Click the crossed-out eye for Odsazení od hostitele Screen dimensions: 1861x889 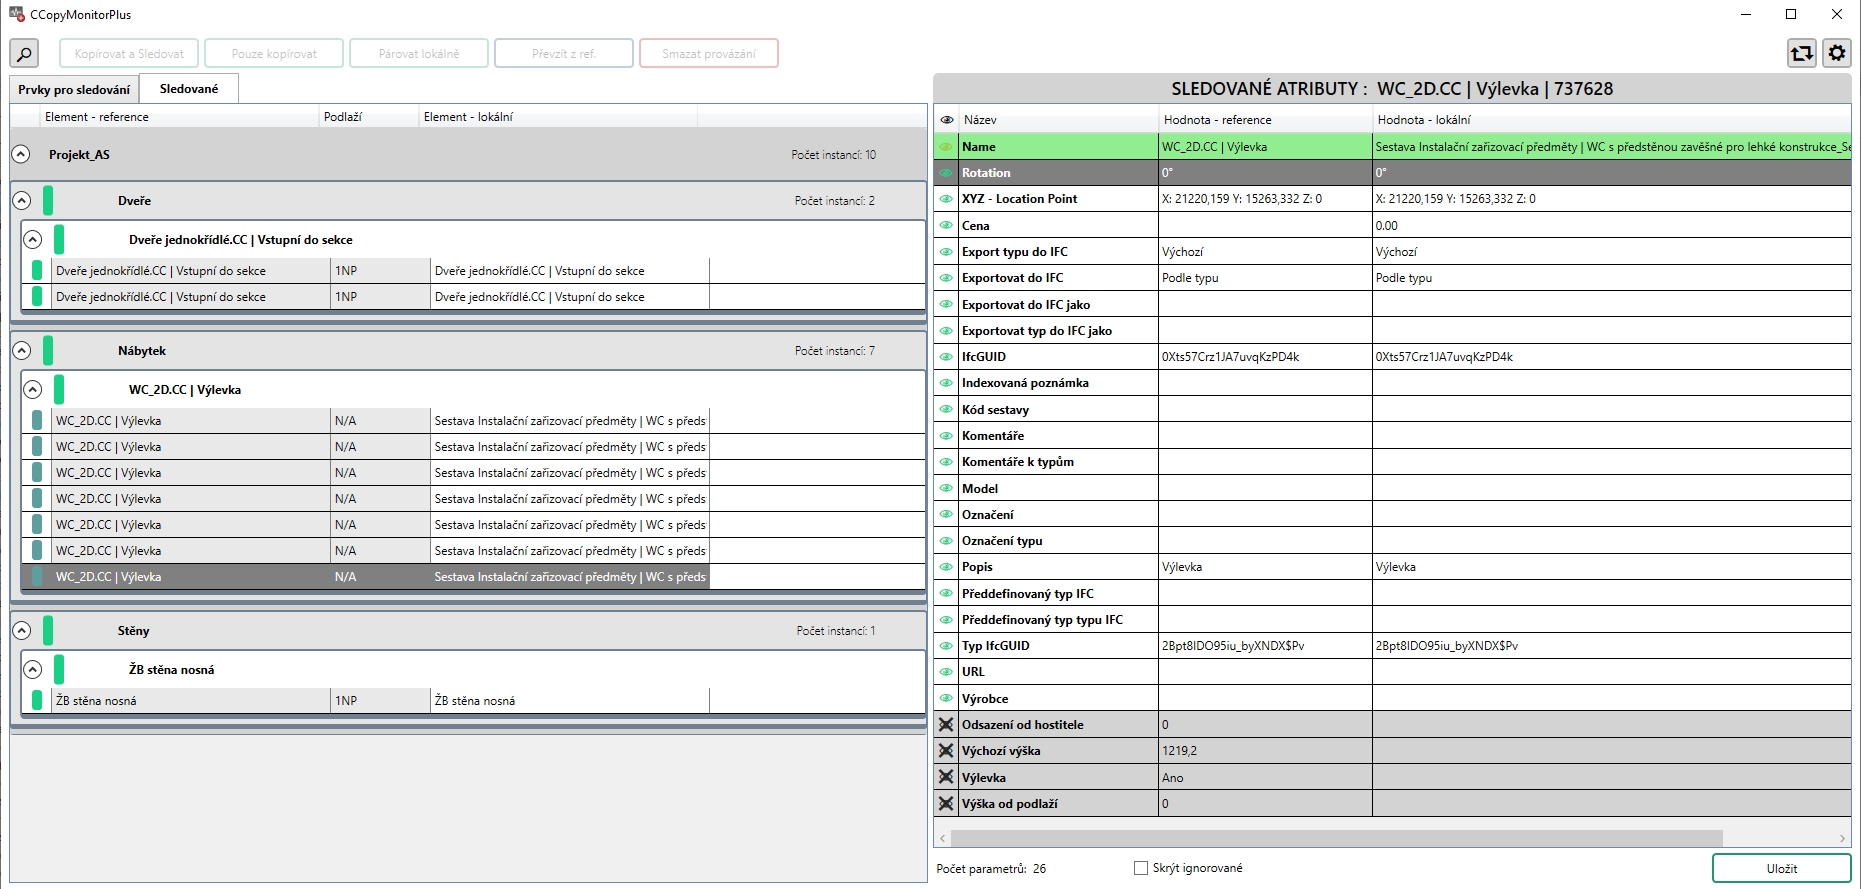tap(946, 724)
